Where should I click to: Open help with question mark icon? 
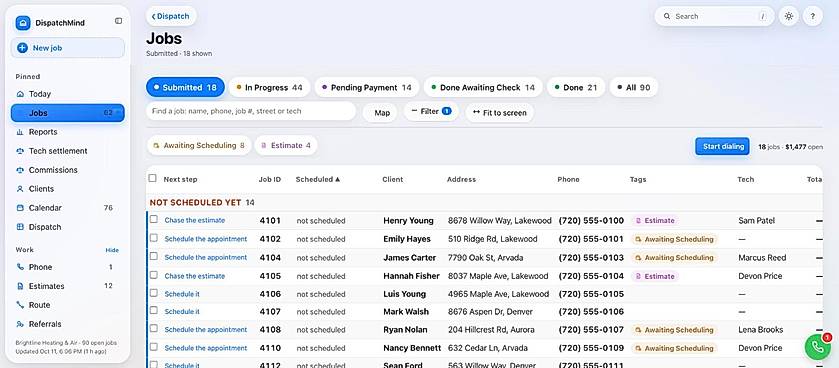(x=812, y=16)
